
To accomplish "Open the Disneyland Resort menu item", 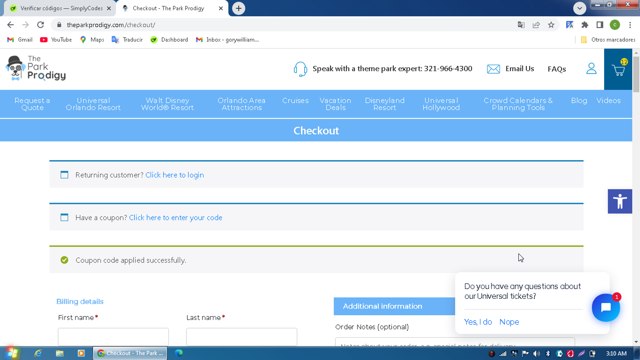I will (384, 104).
